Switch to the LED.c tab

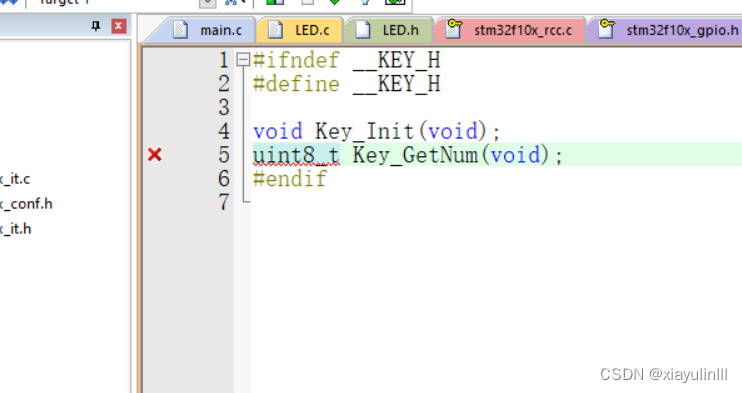coord(299,30)
